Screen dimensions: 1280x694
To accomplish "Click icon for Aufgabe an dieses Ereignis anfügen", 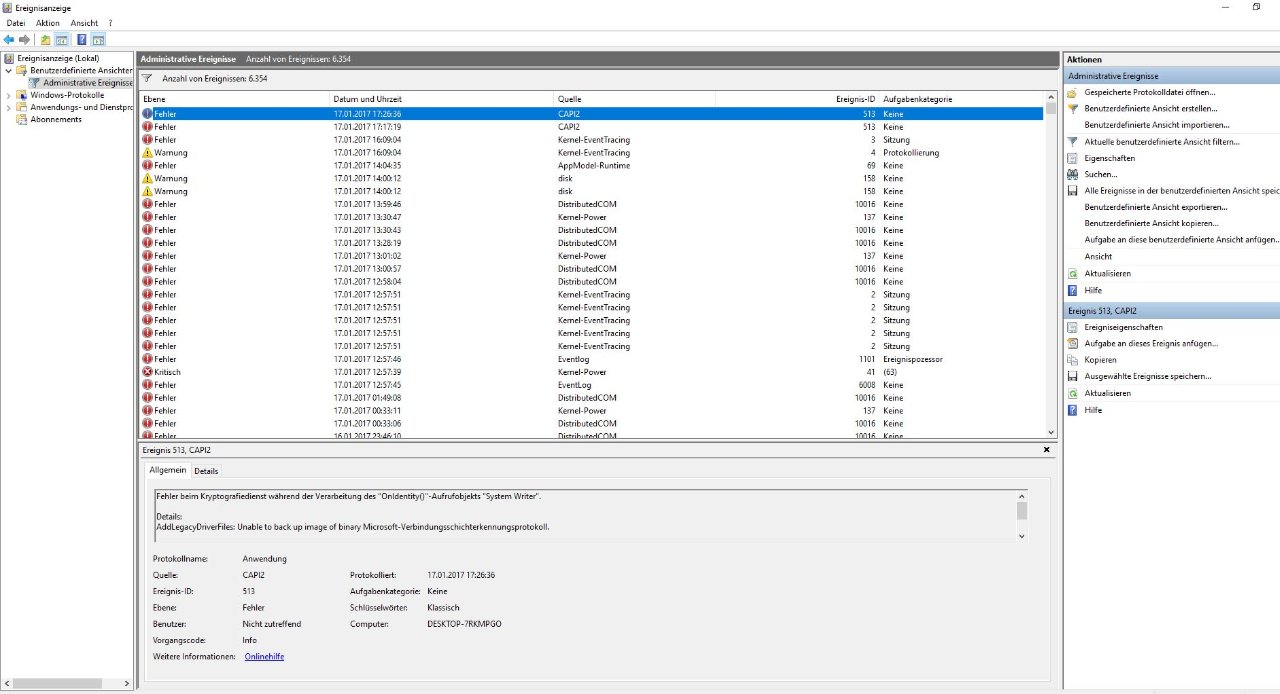I will 1073,343.
